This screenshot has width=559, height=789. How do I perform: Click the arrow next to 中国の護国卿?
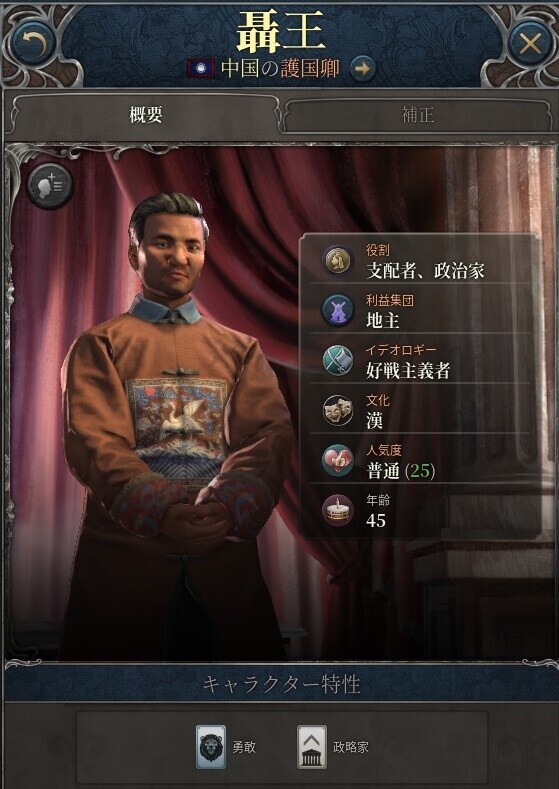pos(362,68)
